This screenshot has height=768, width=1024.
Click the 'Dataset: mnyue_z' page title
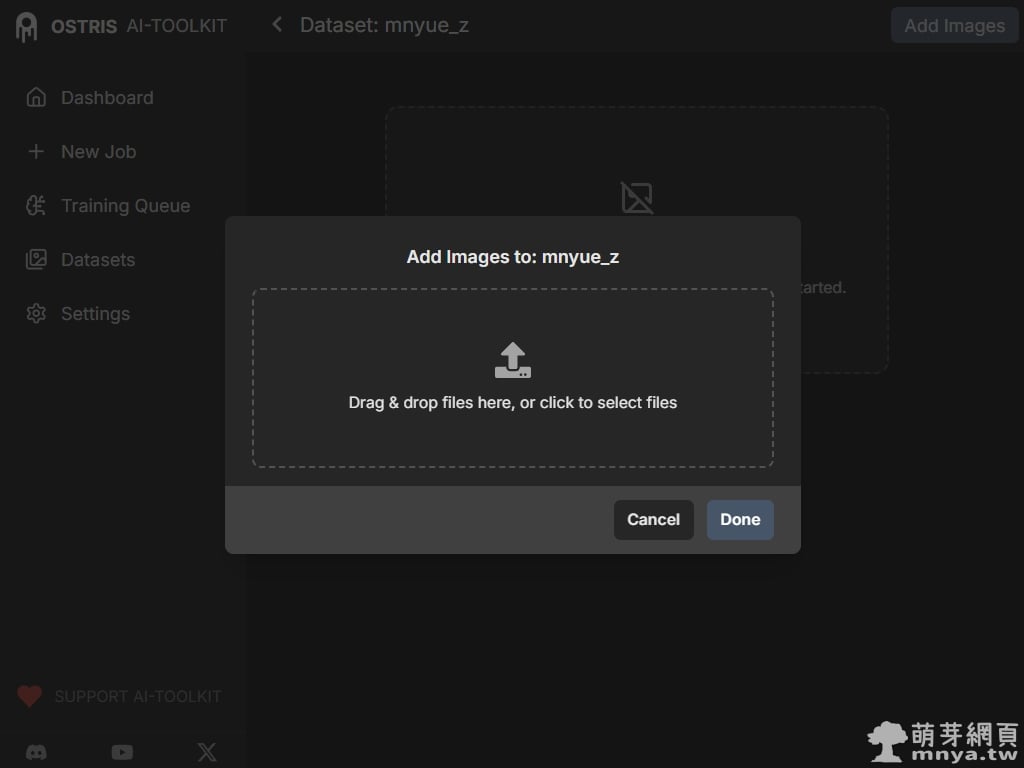tap(384, 25)
